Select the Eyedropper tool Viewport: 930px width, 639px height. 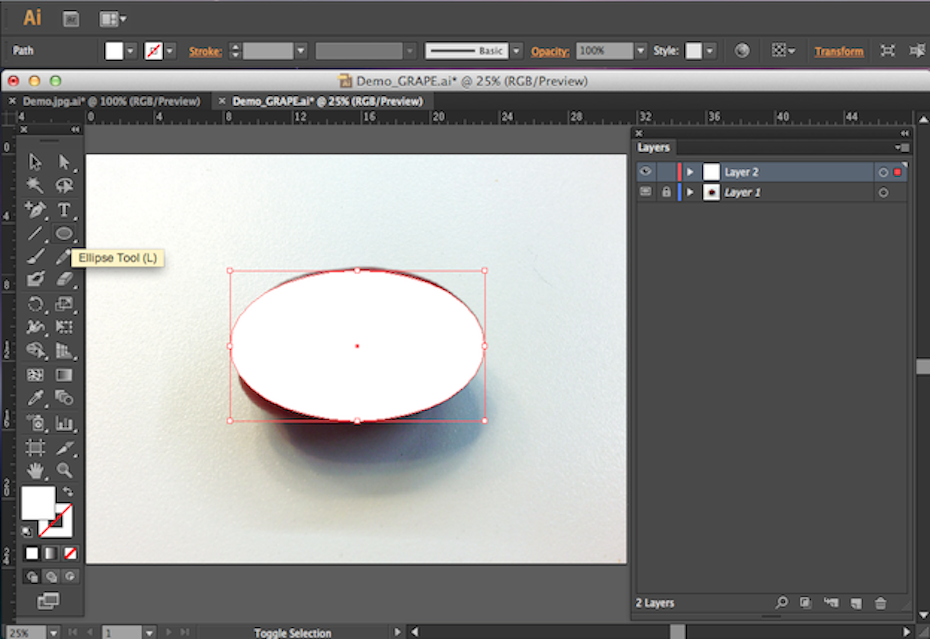(36, 398)
